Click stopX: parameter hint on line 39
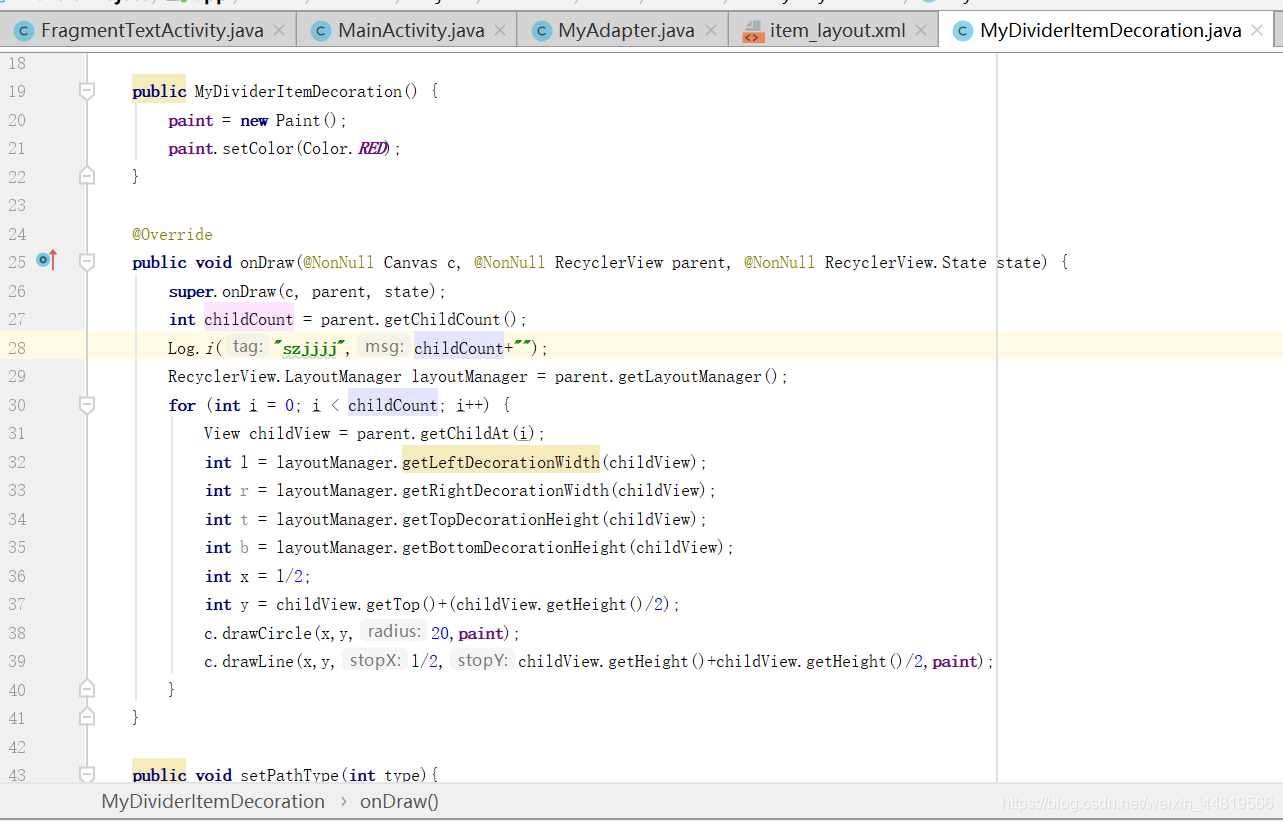 tap(375, 660)
